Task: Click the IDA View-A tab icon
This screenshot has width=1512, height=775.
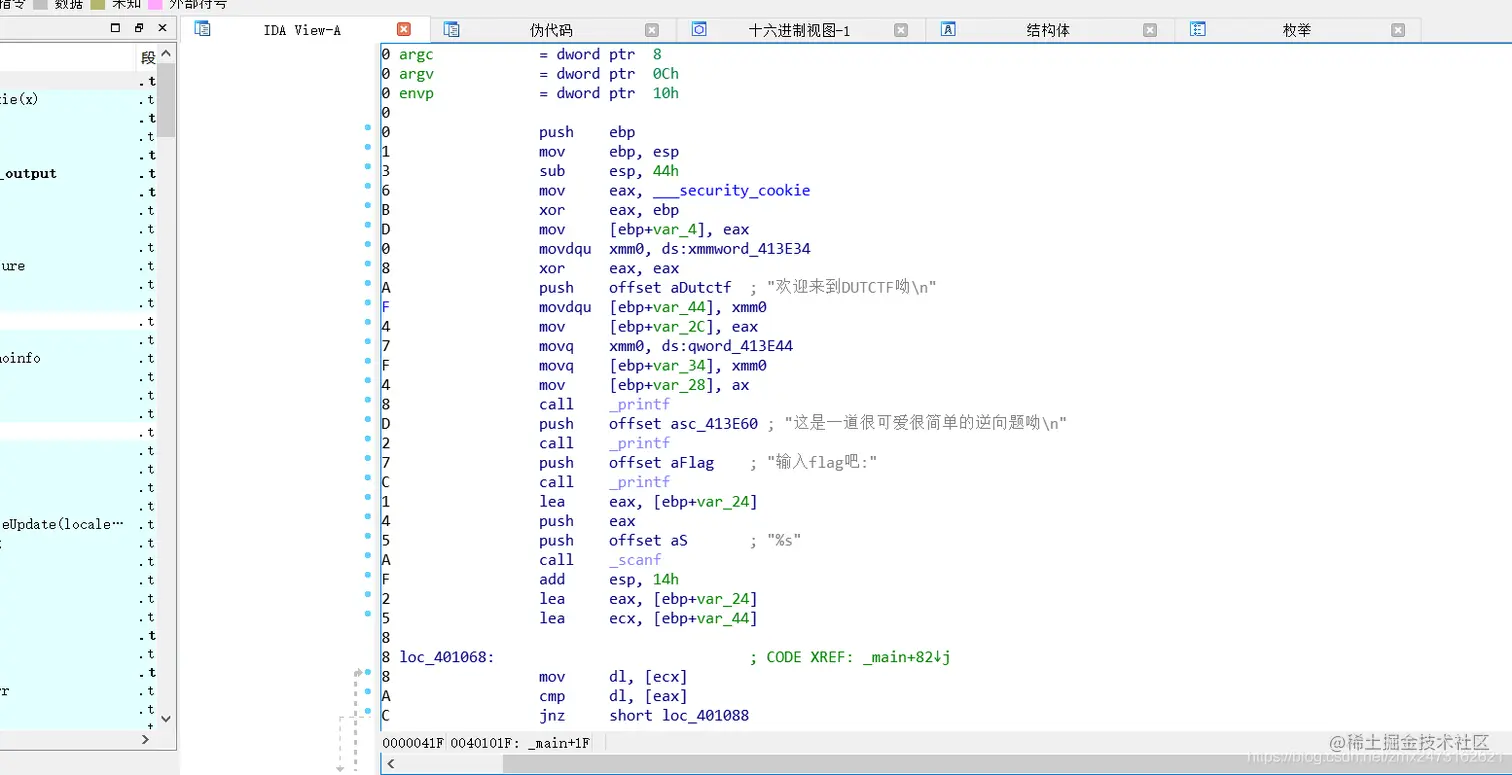Action: [203, 29]
